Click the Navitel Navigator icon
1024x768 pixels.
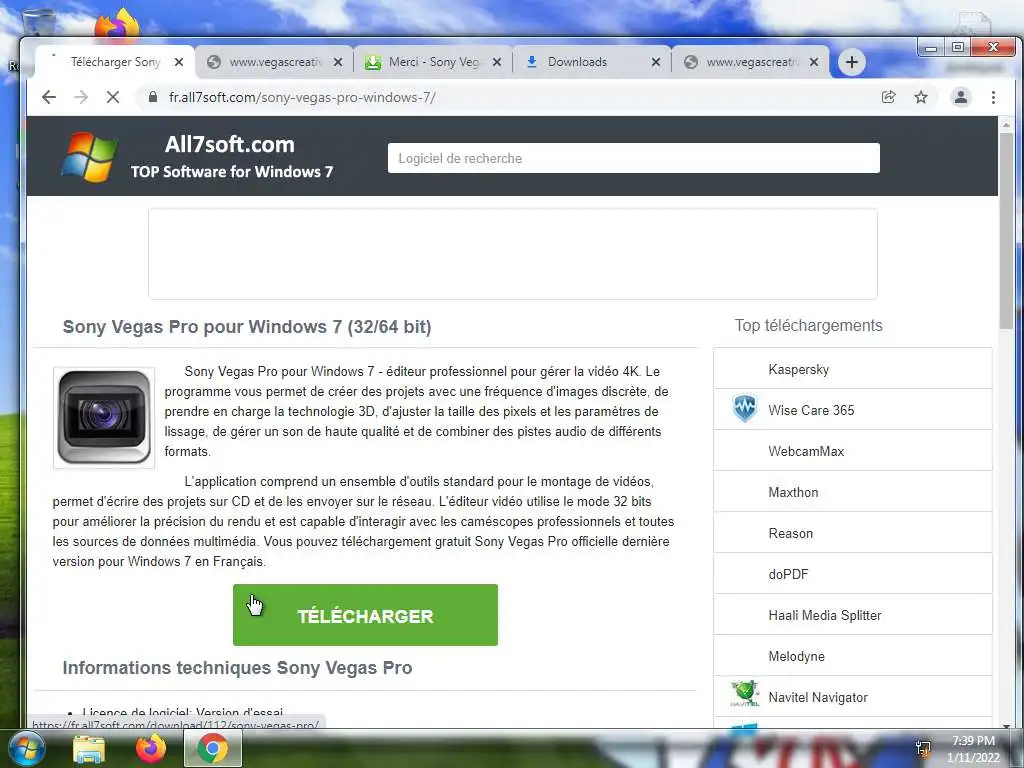point(744,694)
